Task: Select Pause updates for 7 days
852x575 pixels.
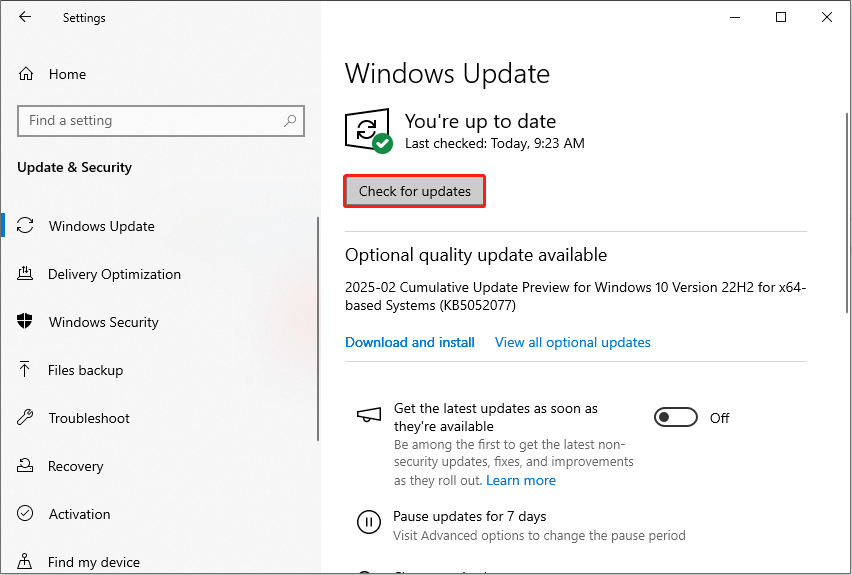Action: pos(469,516)
